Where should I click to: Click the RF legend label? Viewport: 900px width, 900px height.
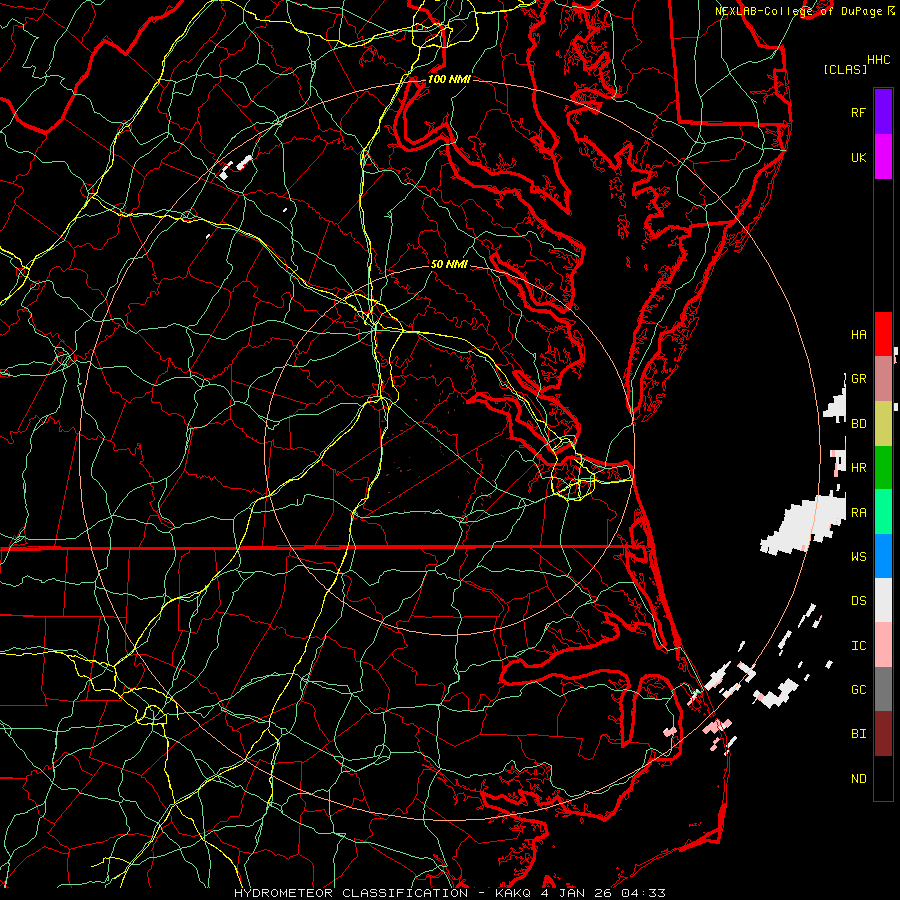858,112
